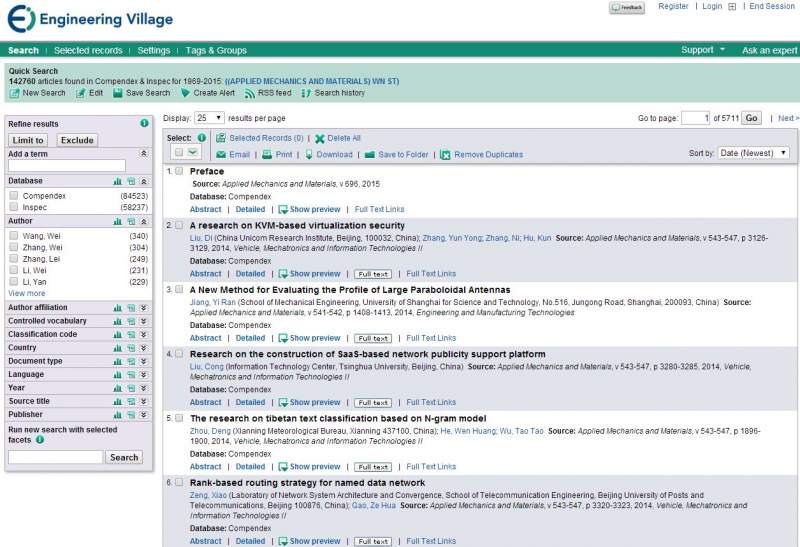Click the Login expand plus icon

[732, 7]
